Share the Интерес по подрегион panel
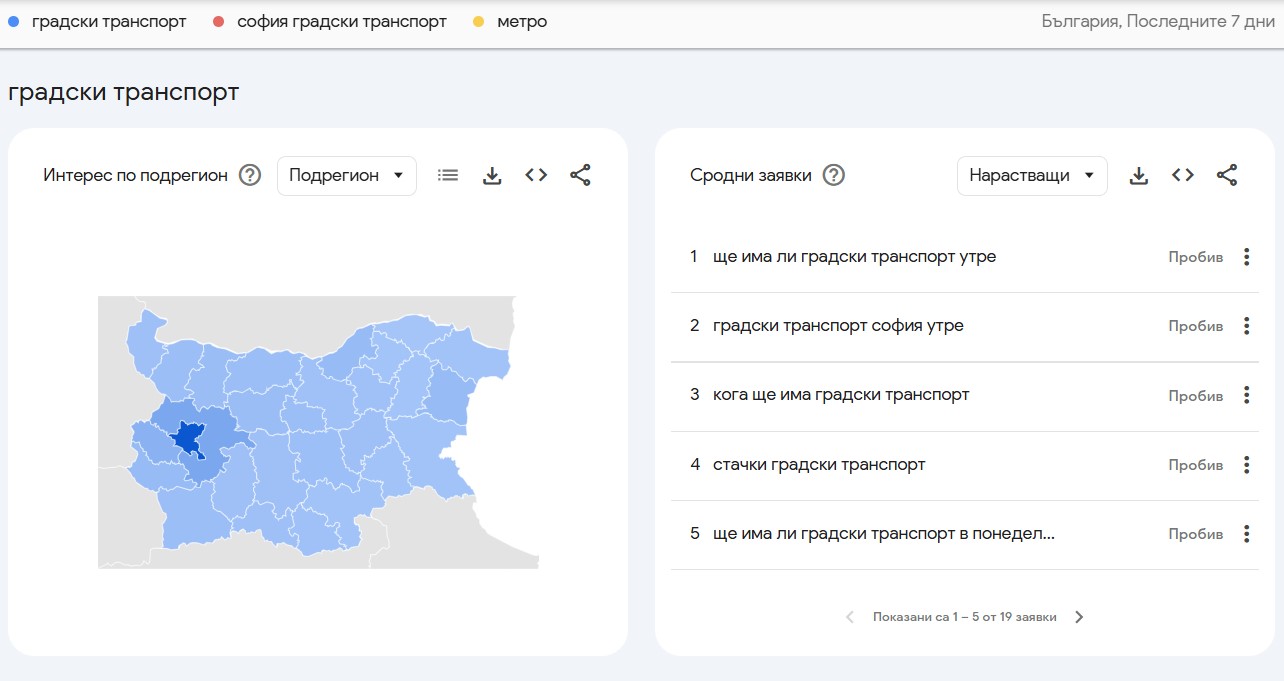The height and width of the screenshot is (681, 1284). pyautogui.click(x=581, y=174)
